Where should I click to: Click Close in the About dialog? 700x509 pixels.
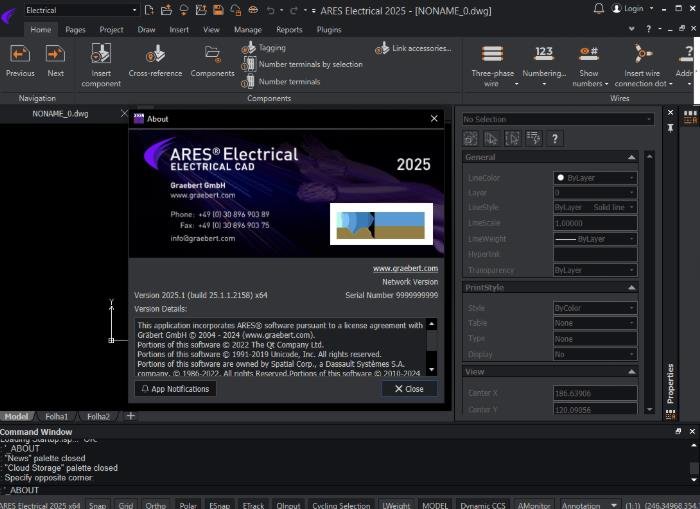[409, 389]
